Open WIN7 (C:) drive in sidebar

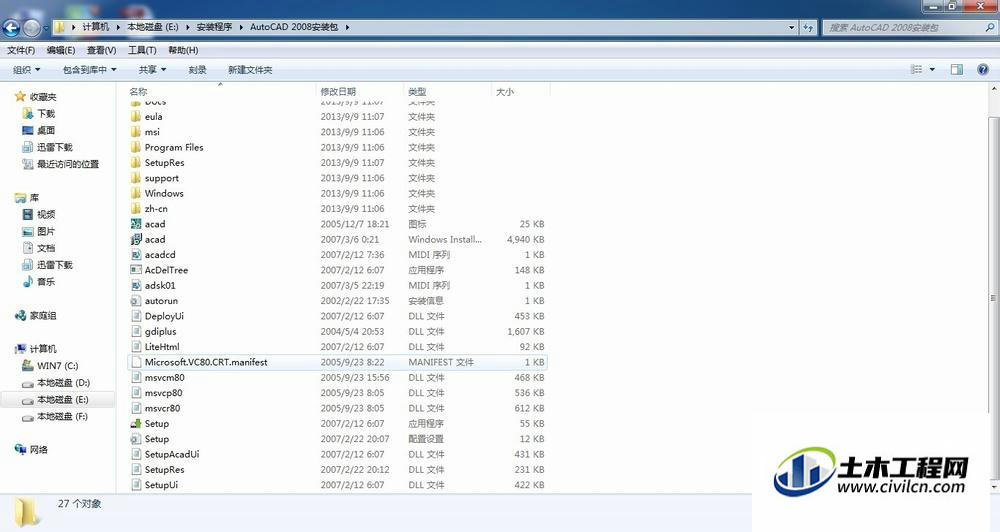(x=57, y=366)
